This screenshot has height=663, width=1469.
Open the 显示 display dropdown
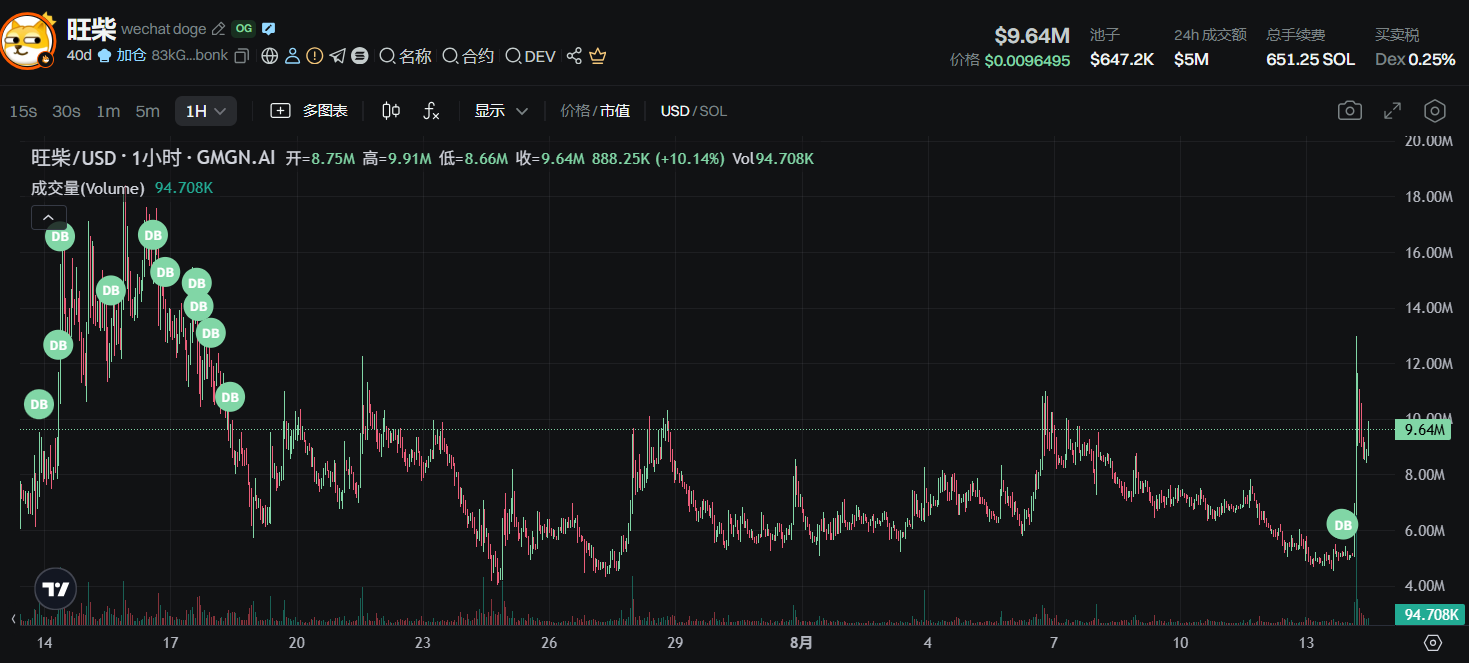coord(501,111)
